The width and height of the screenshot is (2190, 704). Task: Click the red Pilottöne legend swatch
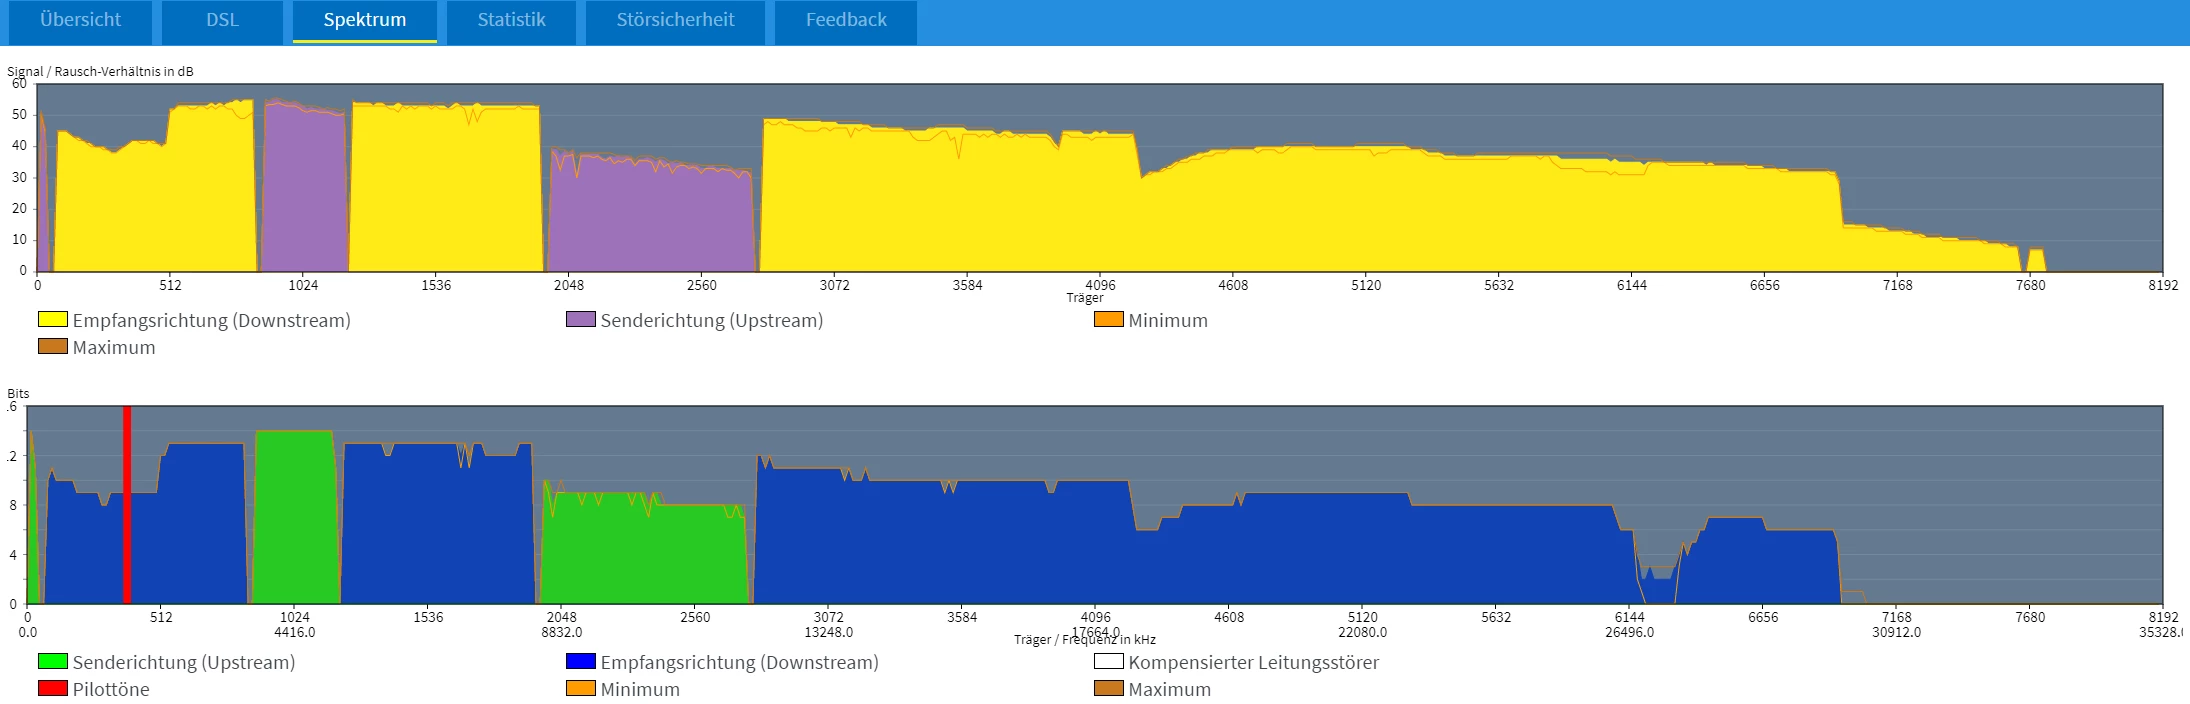pyautogui.click(x=53, y=689)
